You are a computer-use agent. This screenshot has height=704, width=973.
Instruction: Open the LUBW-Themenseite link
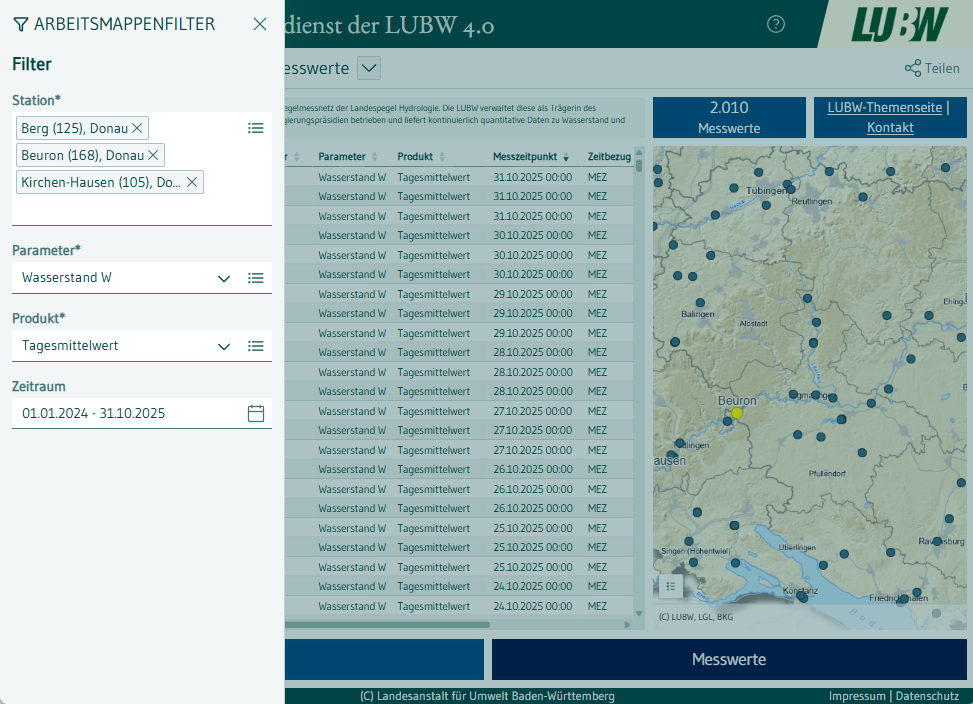point(884,107)
